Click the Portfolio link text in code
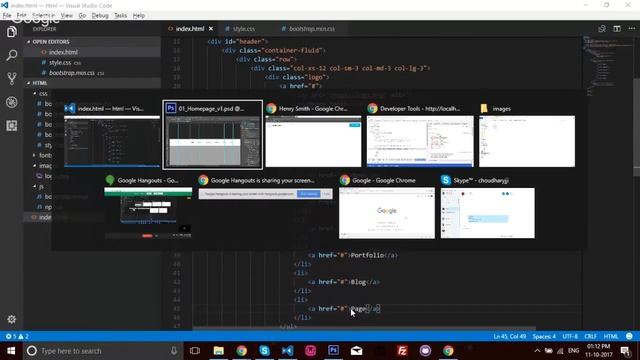 tap(367, 255)
